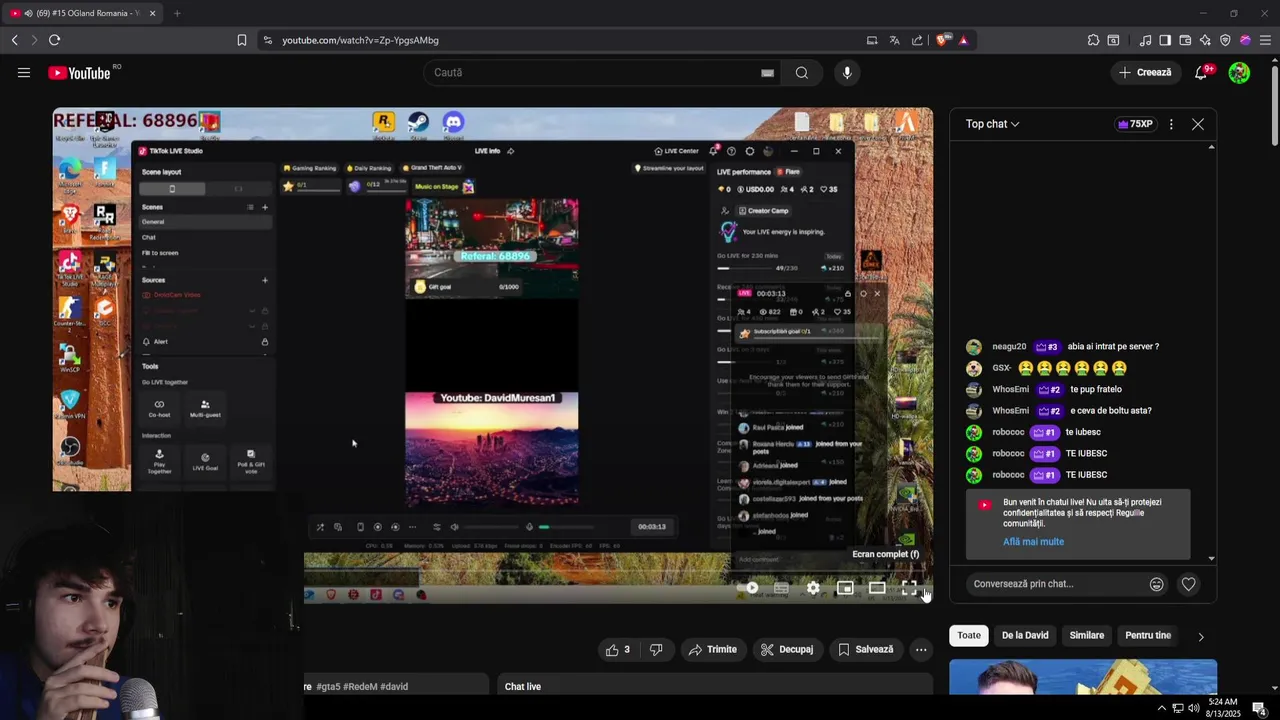This screenshot has height=720, width=1280.
Task: Open browser extensions puzzle icon
Action: click(x=1093, y=40)
